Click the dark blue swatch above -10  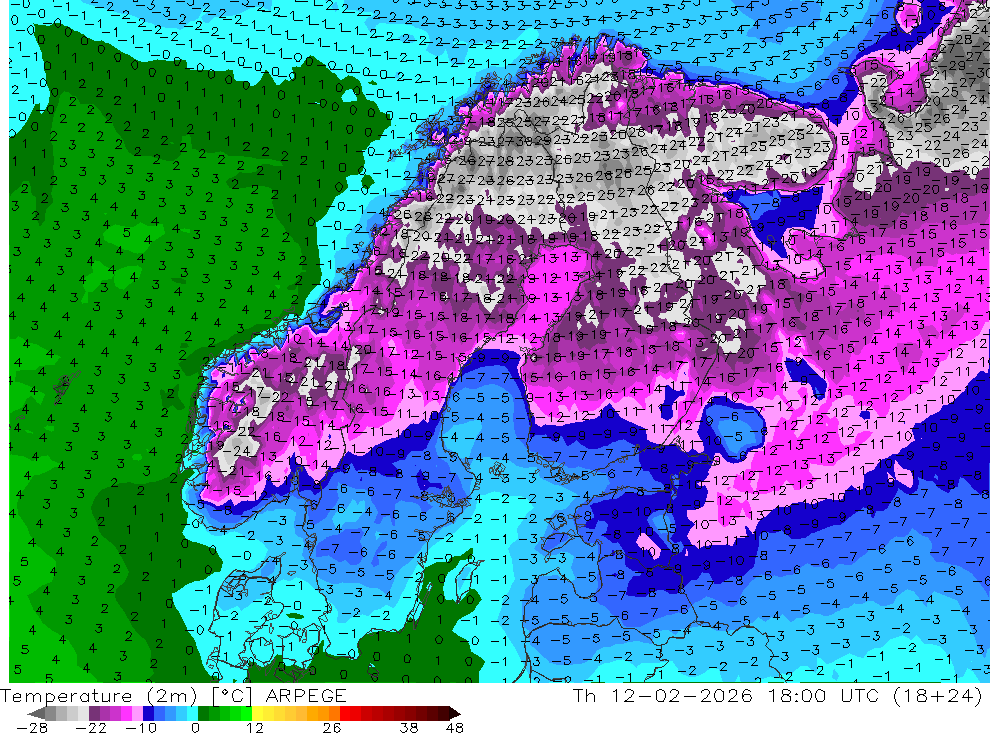coord(149,713)
